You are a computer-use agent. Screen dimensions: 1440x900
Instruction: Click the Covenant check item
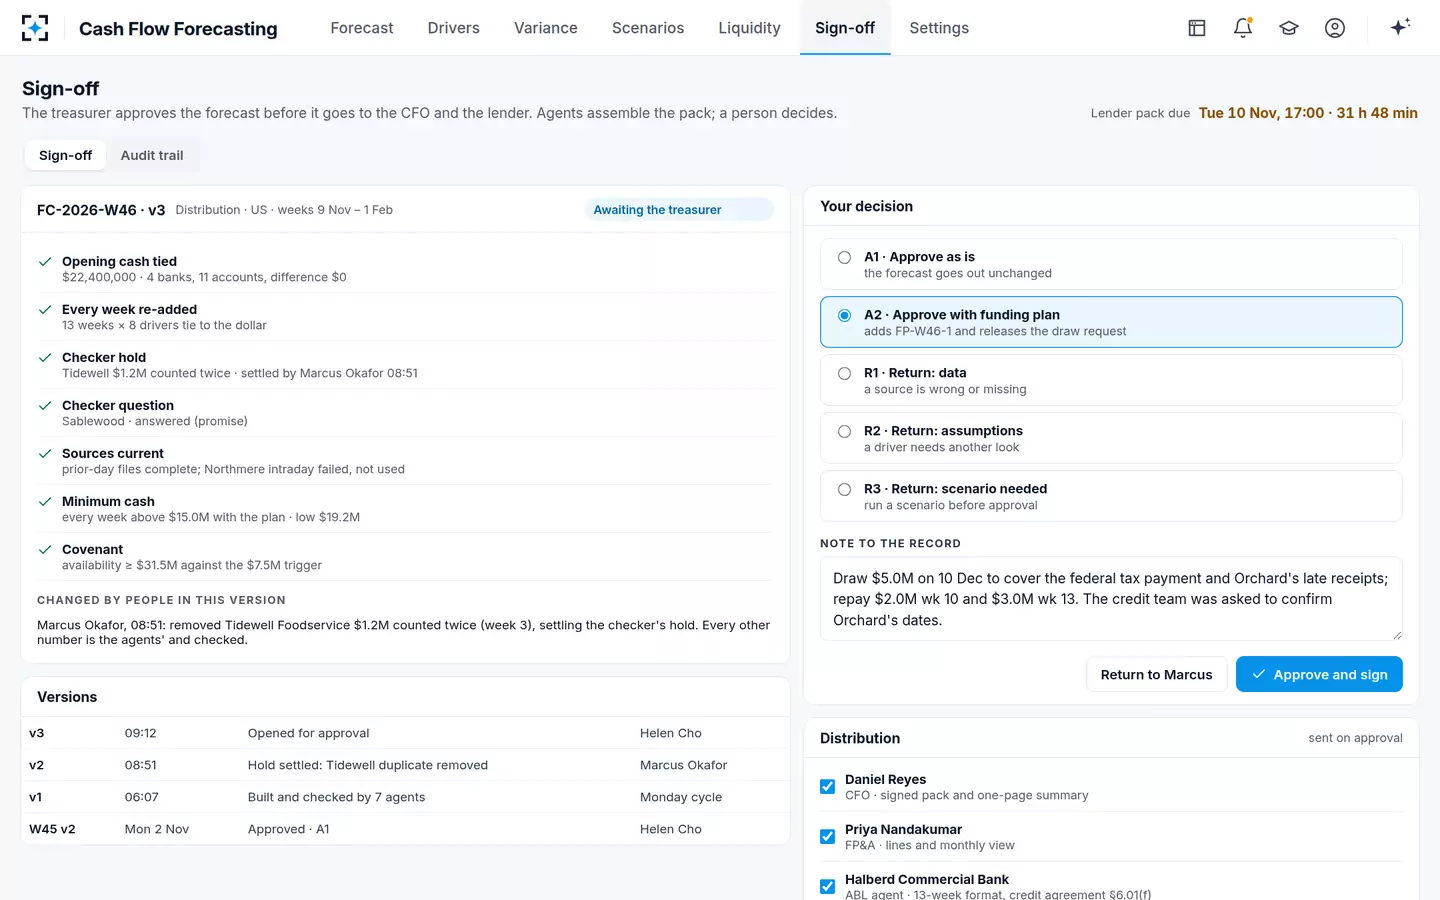click(405, 557)
